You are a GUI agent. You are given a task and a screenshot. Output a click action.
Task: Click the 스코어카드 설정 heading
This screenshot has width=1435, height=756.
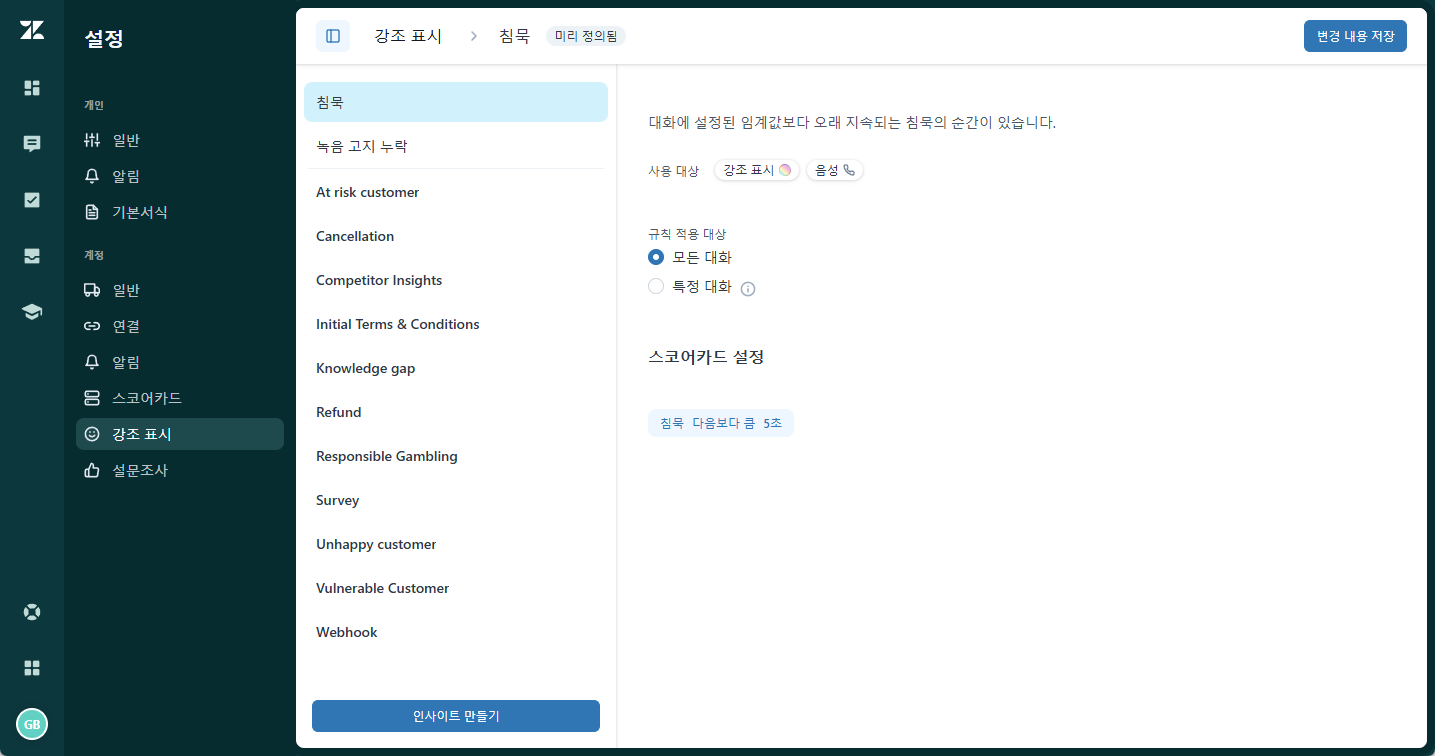click(706, 357)
